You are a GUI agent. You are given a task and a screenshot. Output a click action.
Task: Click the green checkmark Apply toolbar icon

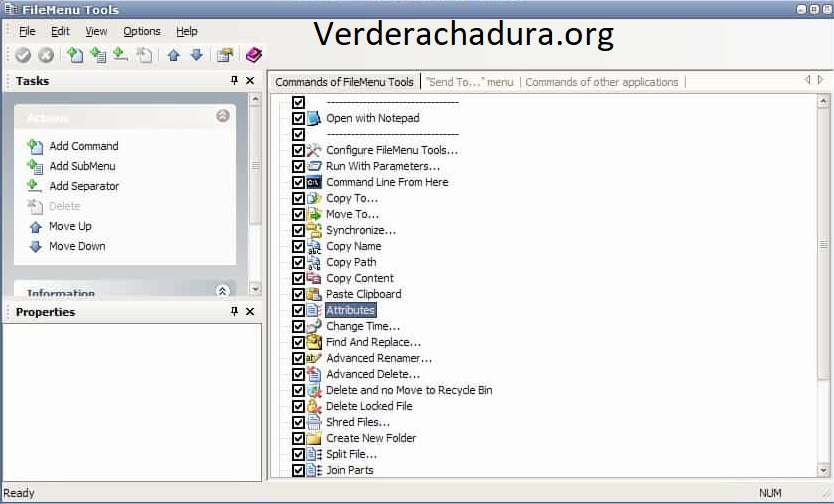pyautogui.click(x=23, y=55)
